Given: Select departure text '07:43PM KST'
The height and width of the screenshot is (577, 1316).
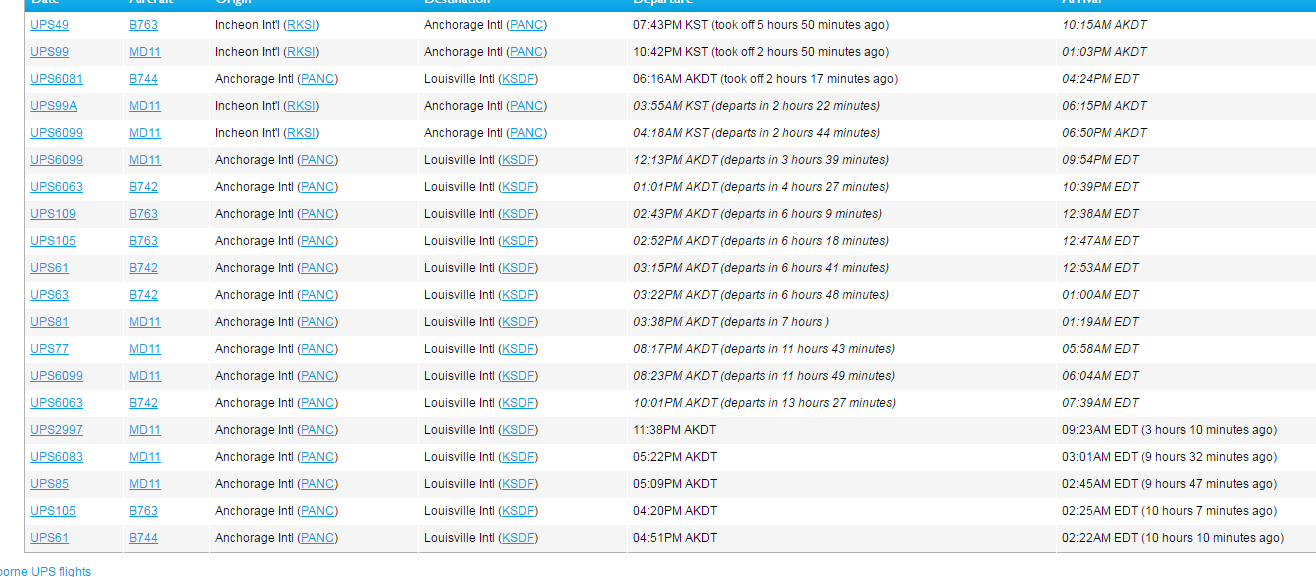Looking at the screenshot, I should coord(671,25).
